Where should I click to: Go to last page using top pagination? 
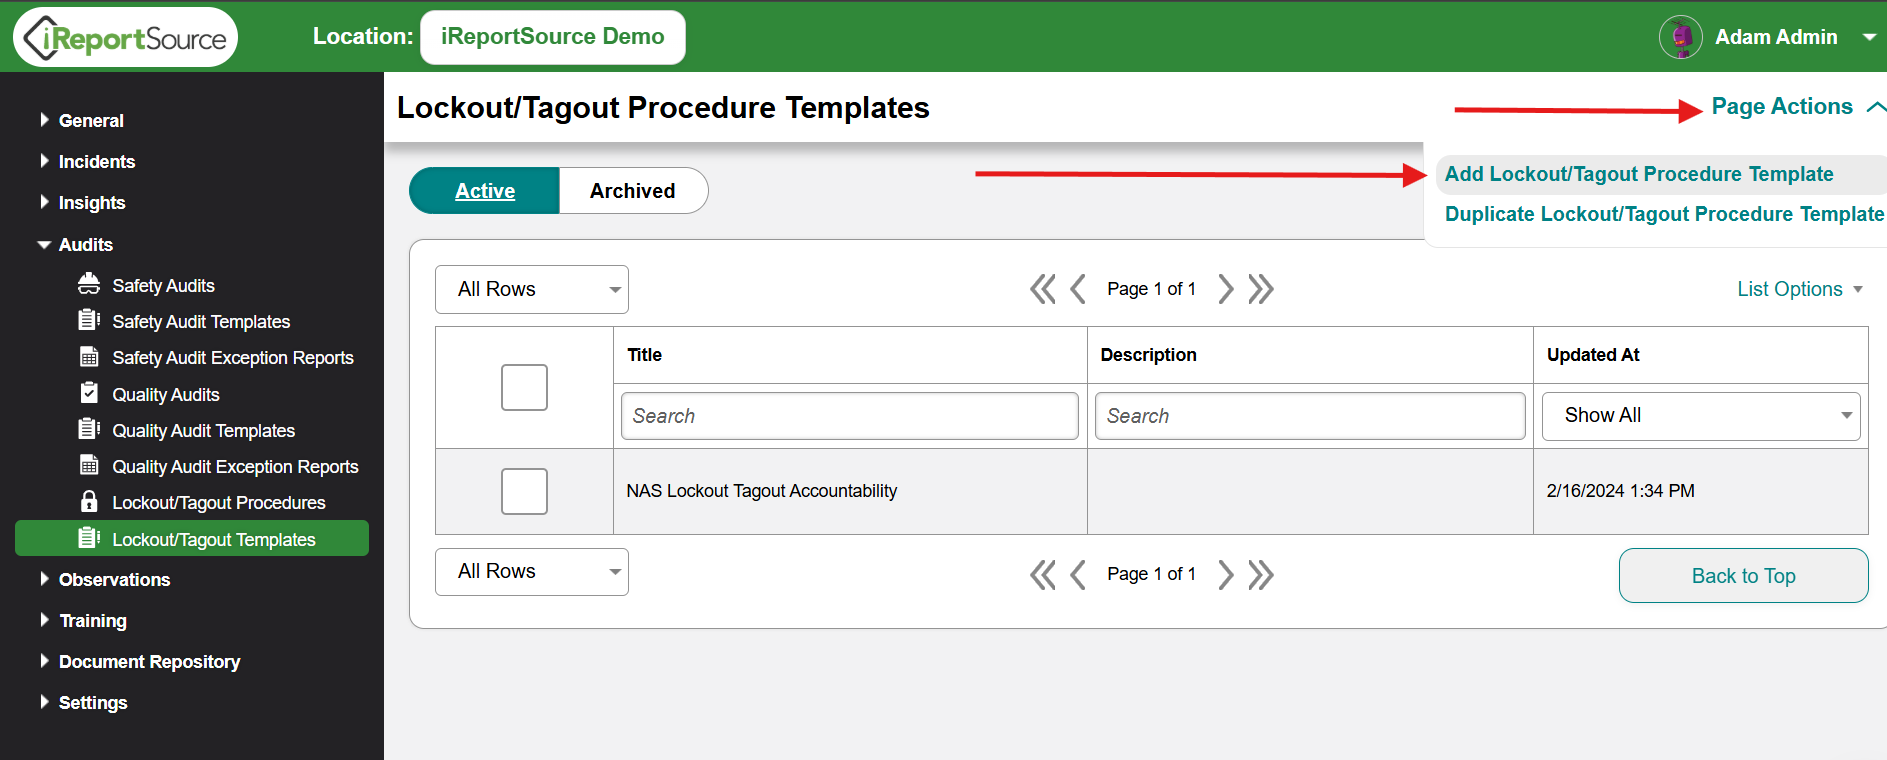pyautogui.click(x=1261, y=289)
